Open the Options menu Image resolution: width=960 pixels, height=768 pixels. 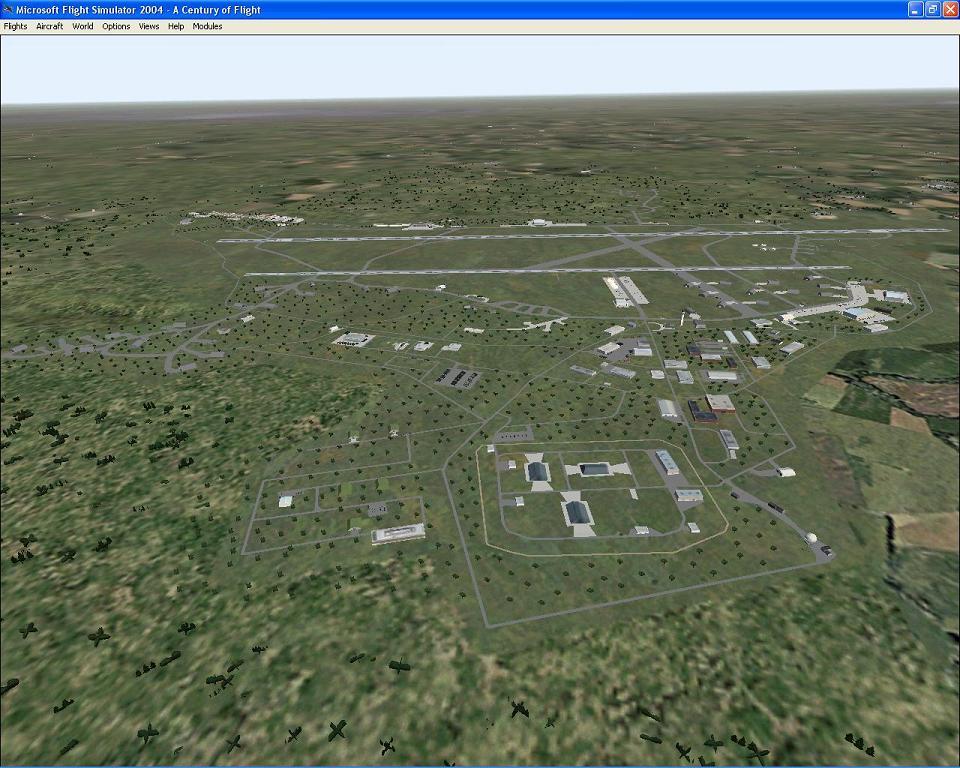[116, 26]
